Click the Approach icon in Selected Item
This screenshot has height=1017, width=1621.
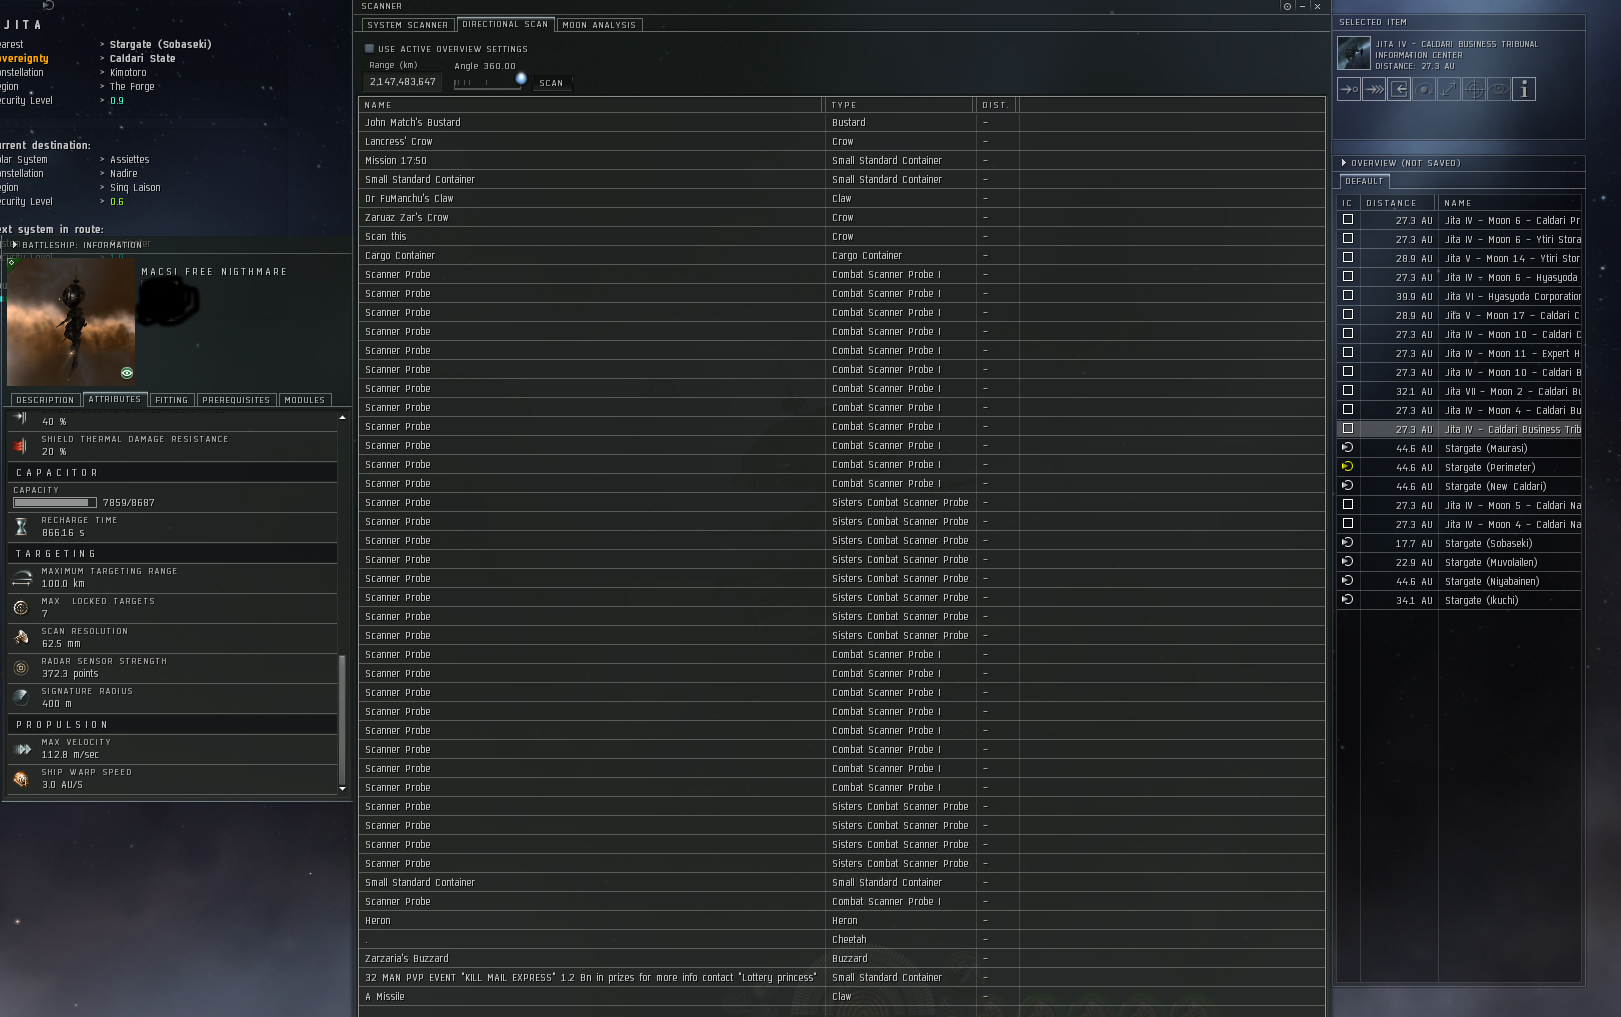click(1349, 89)
